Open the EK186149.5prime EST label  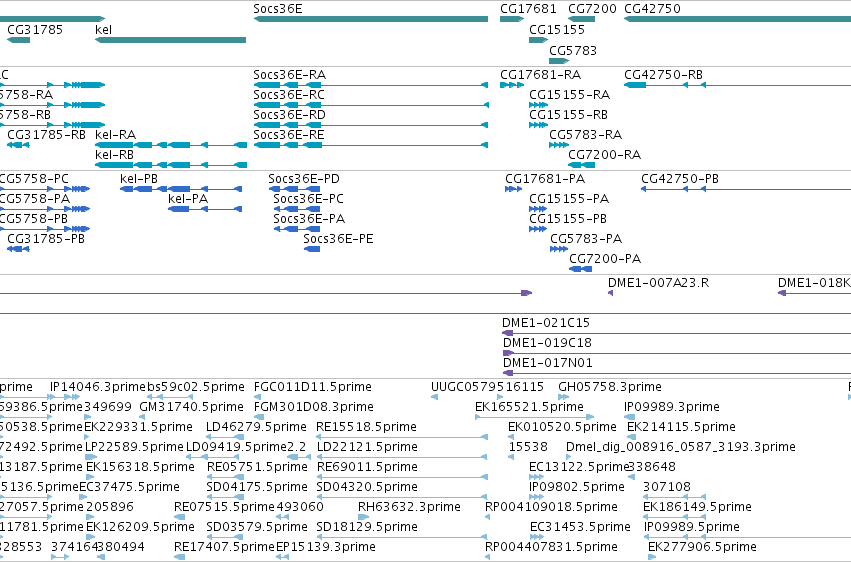point(697,507)
